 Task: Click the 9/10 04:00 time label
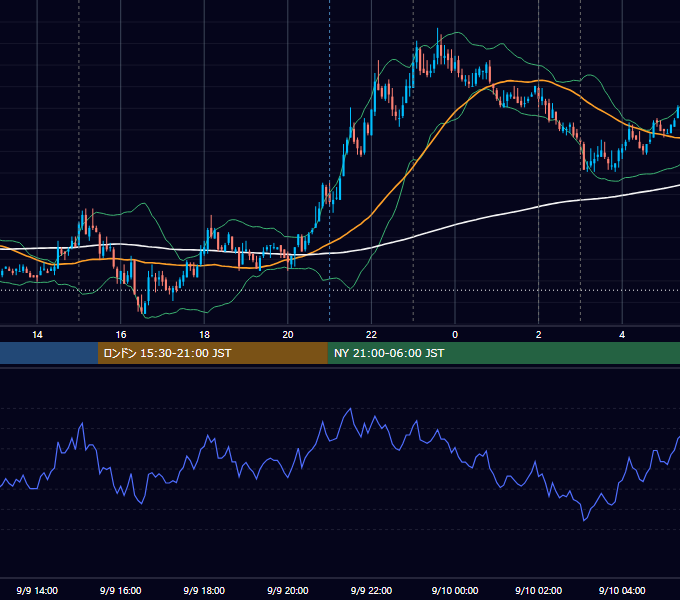click(622, 590)
